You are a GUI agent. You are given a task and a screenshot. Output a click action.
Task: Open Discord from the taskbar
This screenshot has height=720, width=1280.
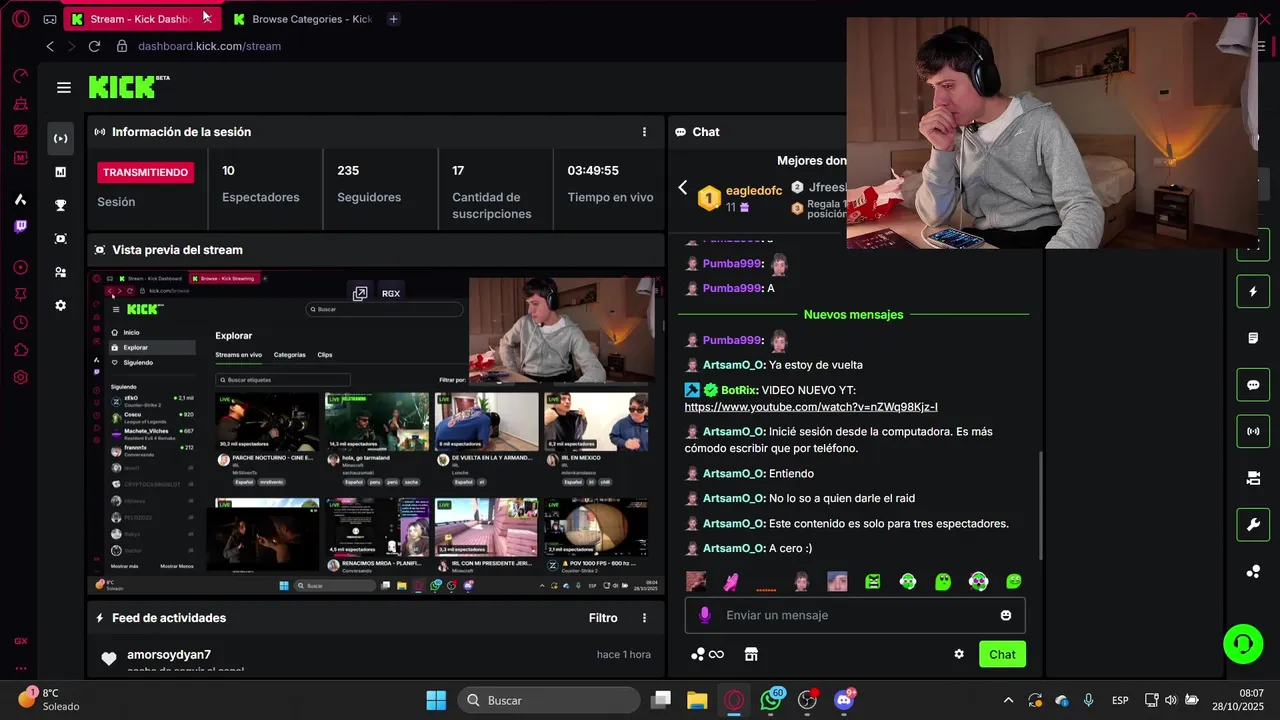pos(845,700)
